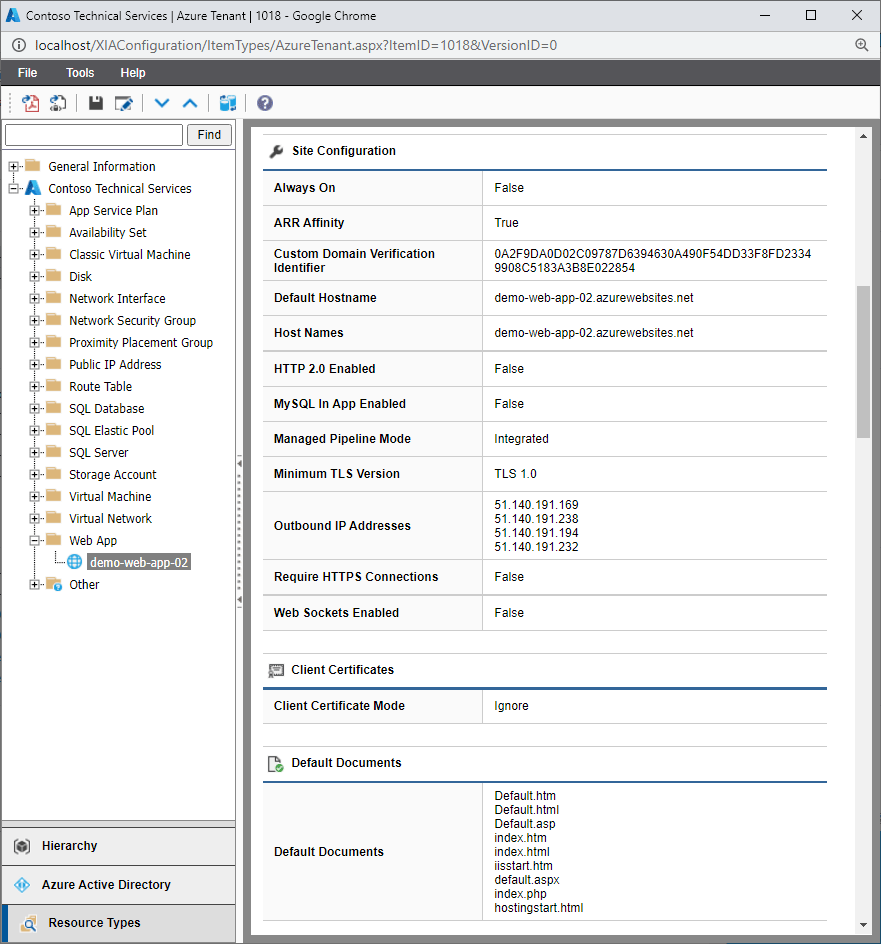Click the Integrated pipeline mode value
Screen dimensions: 881x944
pos(521,439)
